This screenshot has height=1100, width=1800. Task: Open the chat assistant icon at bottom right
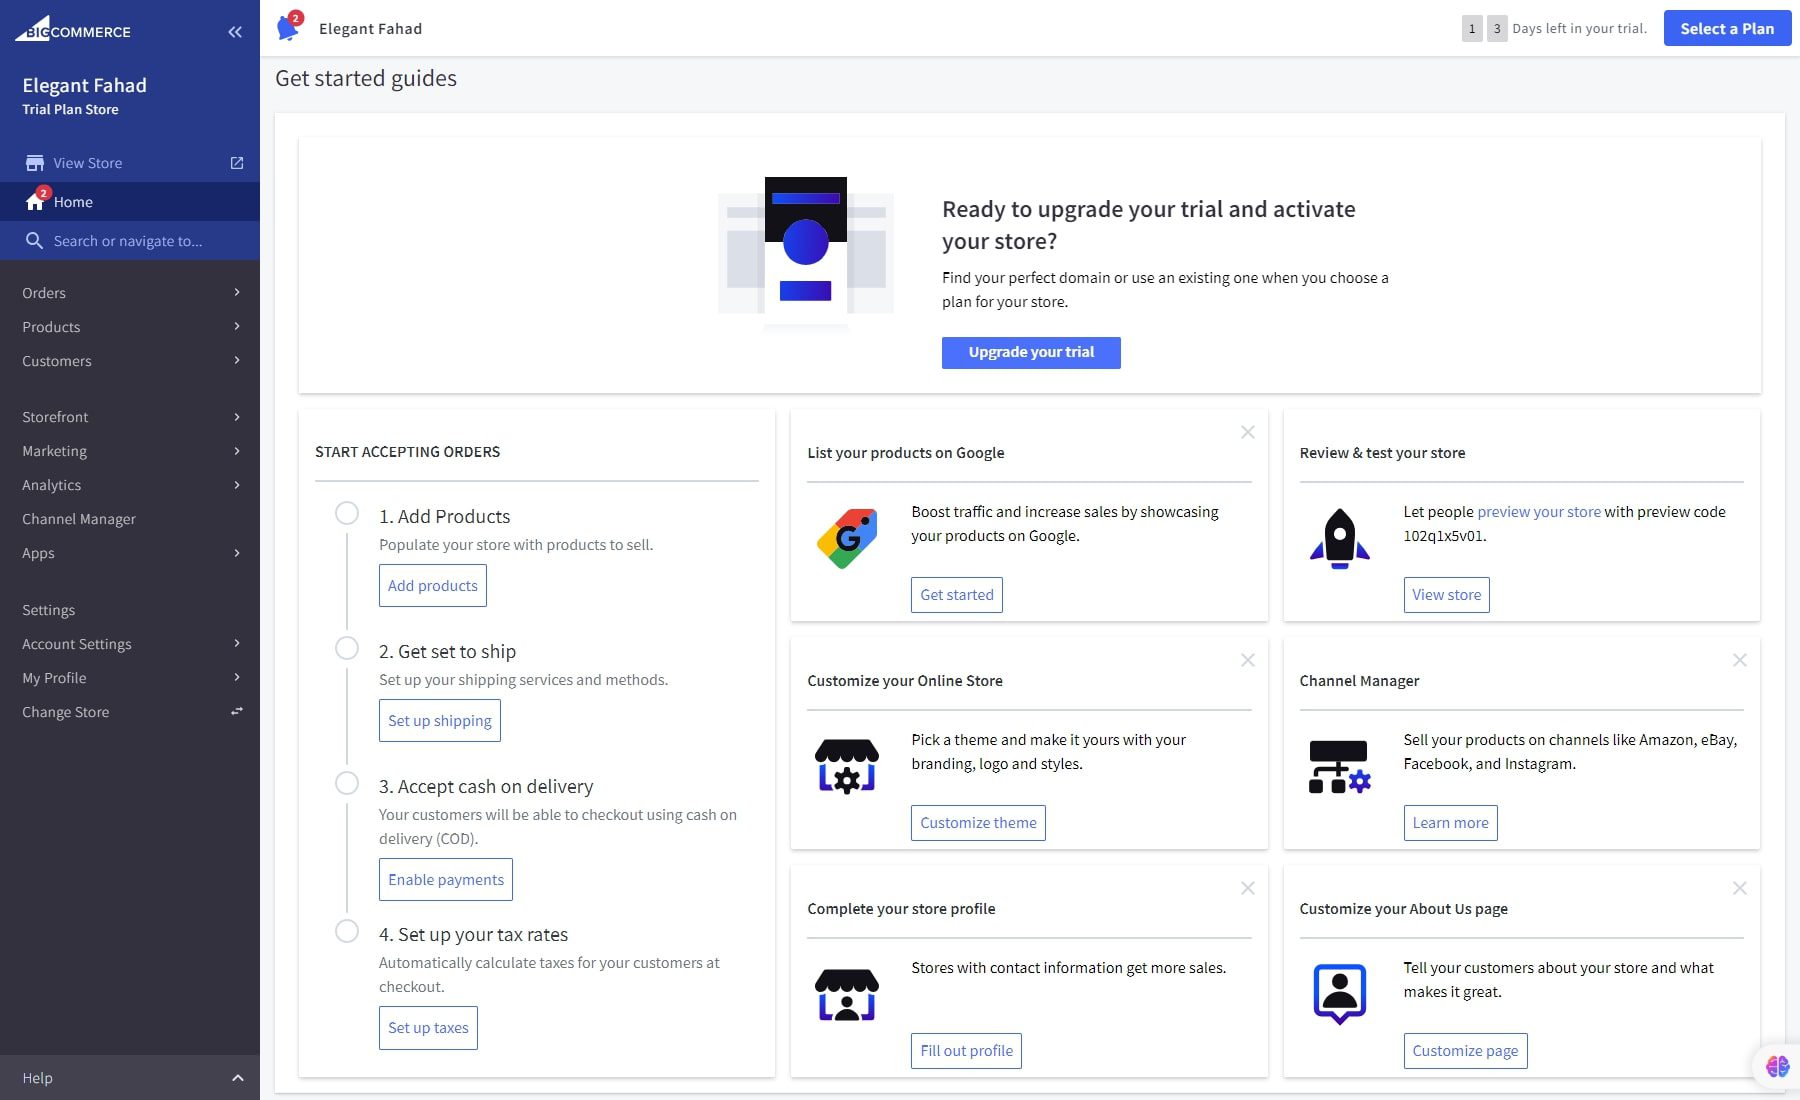(1777, 1066)
